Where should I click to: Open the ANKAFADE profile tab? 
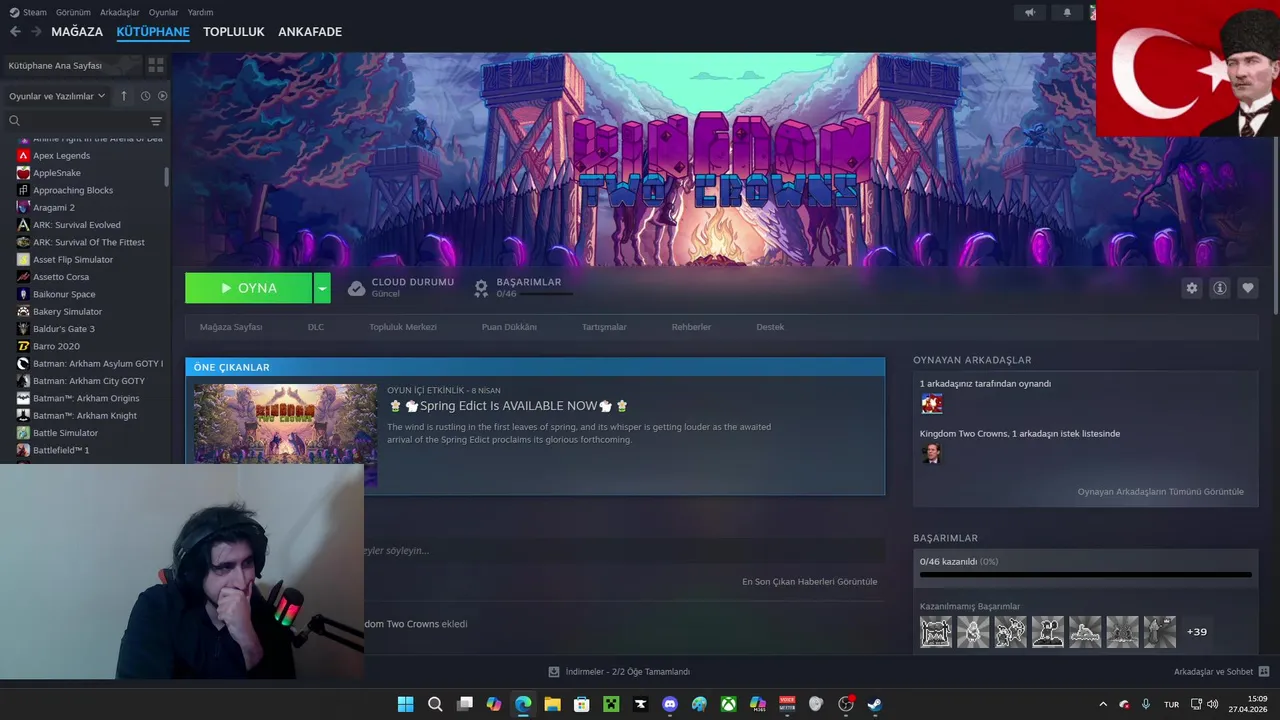pos(310,32)
